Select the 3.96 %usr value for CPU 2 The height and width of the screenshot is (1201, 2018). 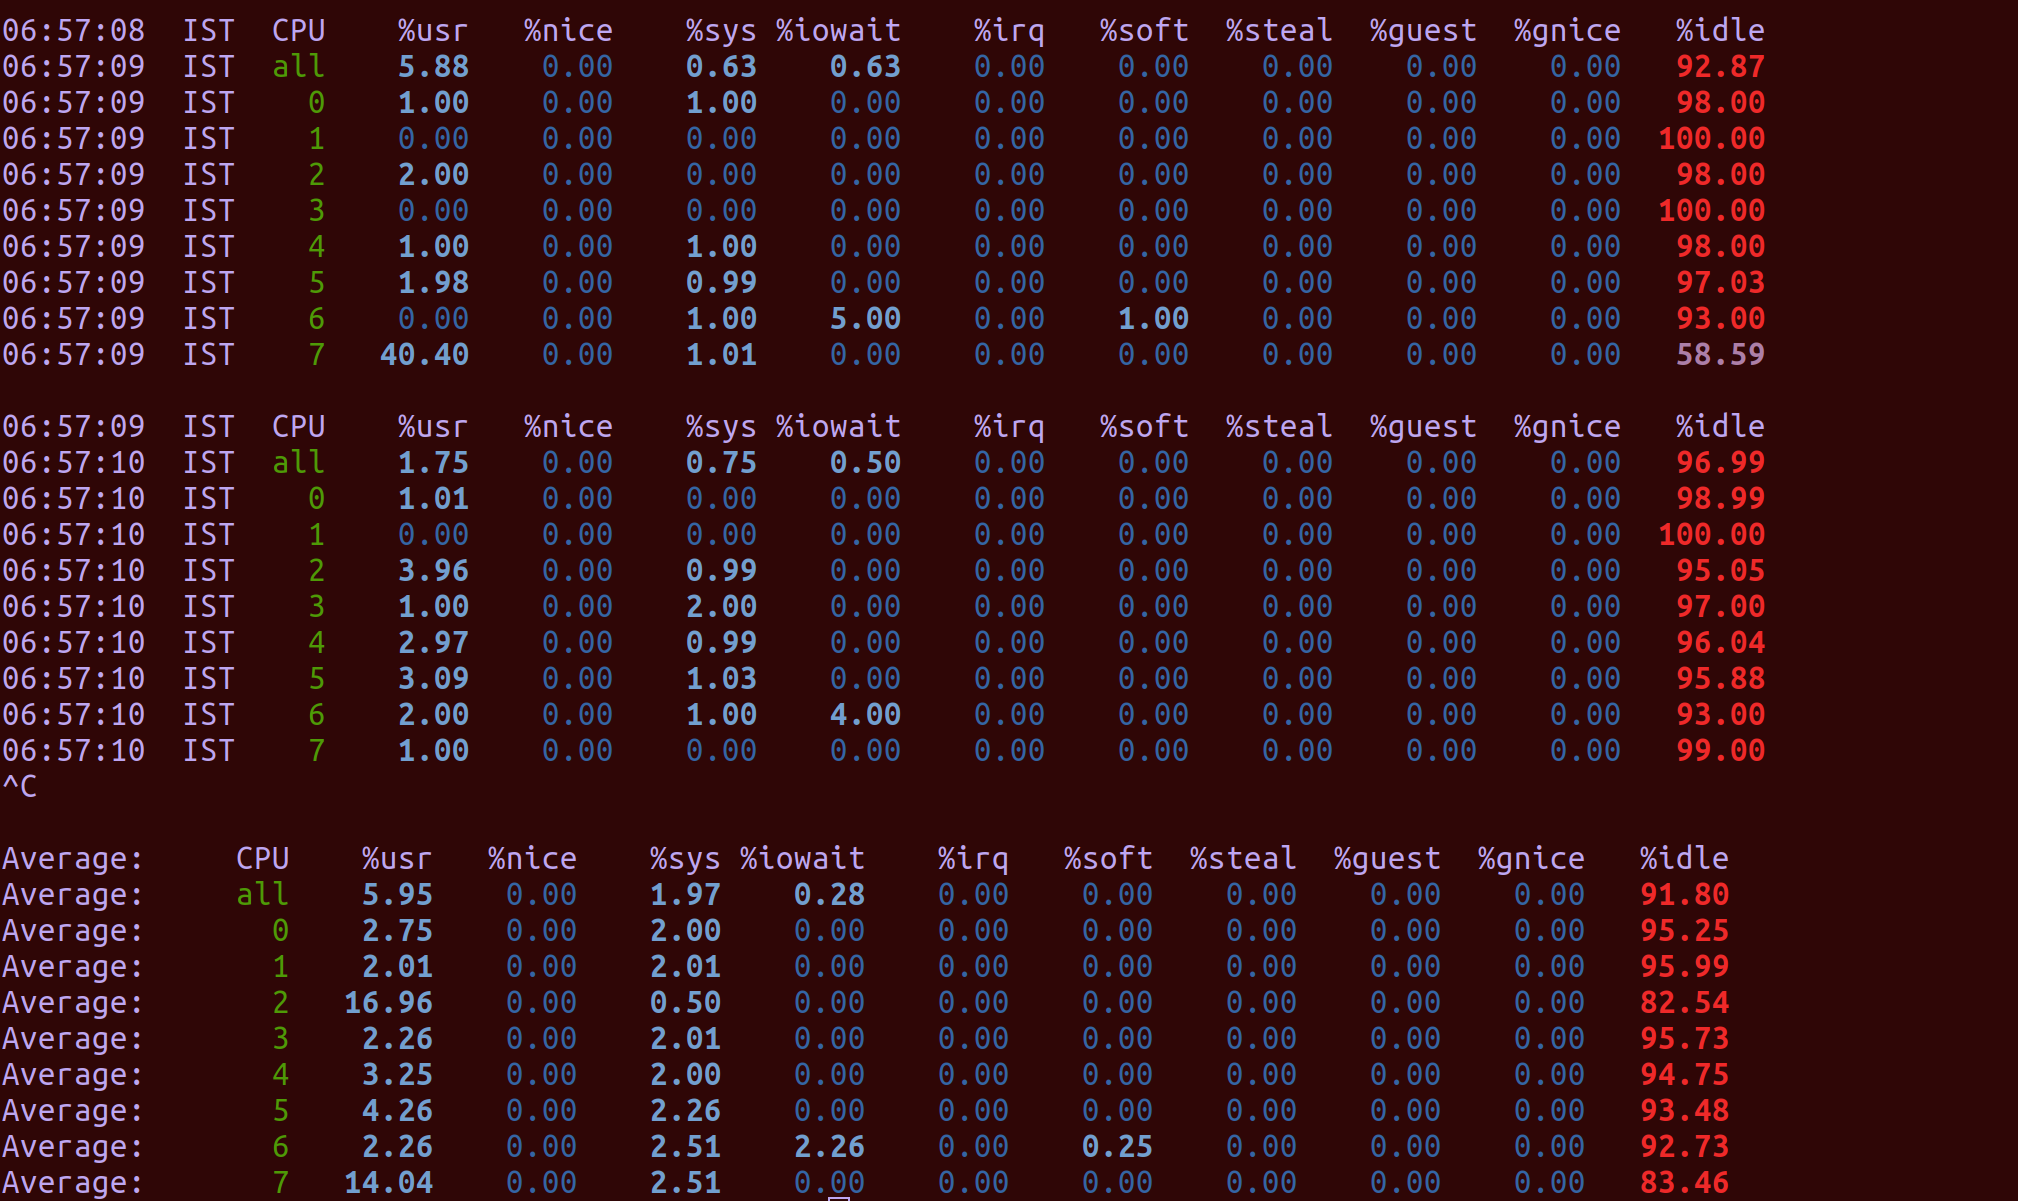(433, 571)
